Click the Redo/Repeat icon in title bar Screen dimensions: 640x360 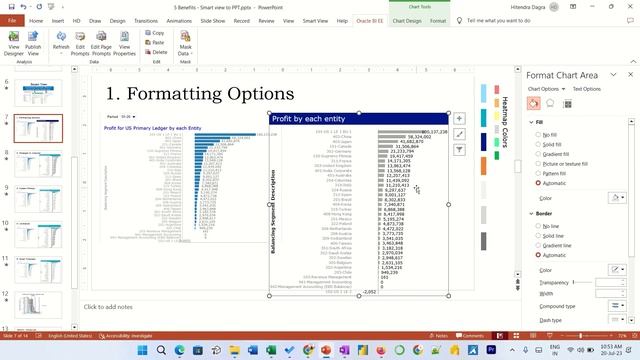click(39, 7)
